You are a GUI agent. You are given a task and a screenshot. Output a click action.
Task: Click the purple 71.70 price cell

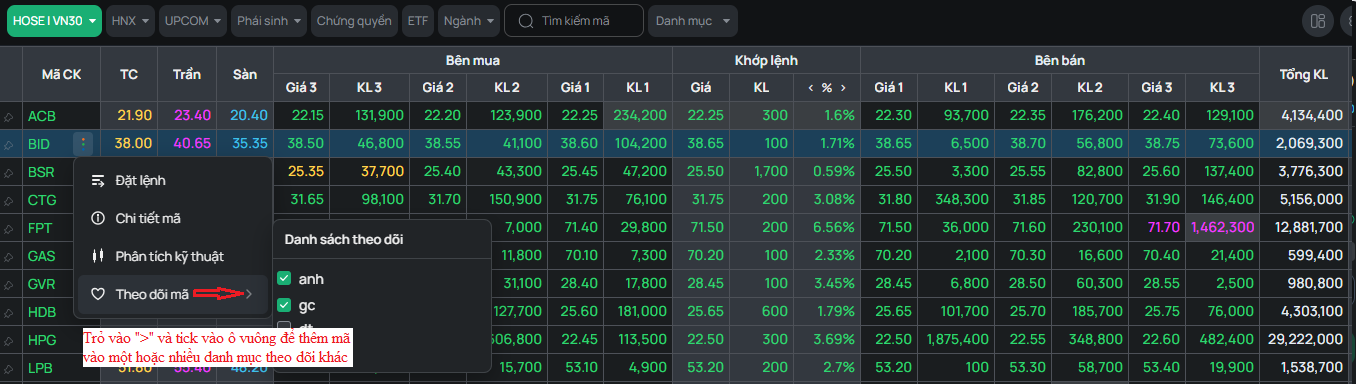[1156, 228]
